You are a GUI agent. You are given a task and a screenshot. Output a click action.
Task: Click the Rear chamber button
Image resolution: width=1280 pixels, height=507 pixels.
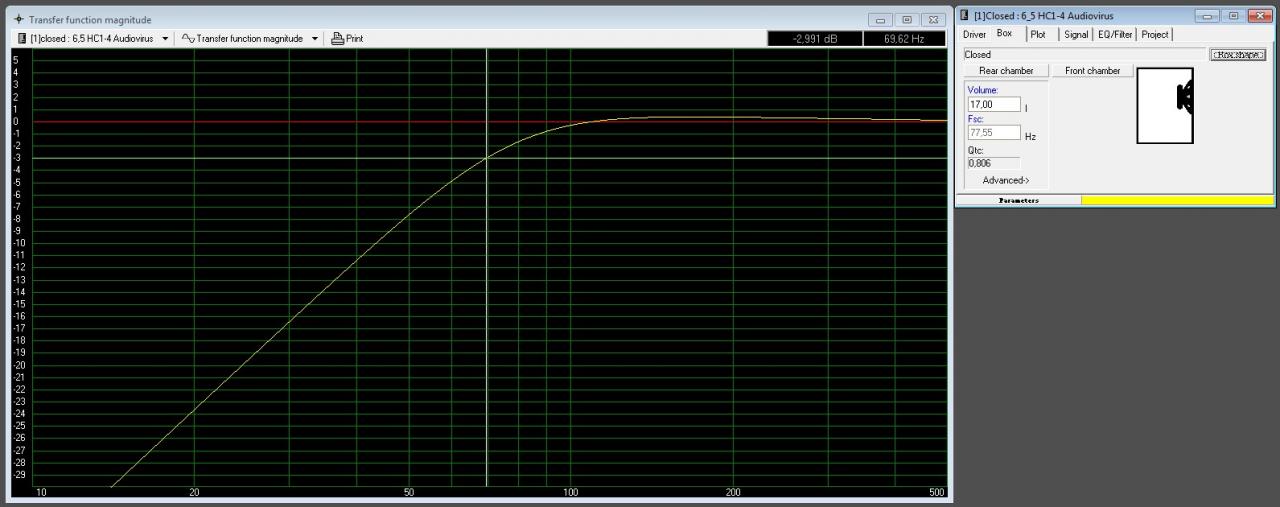click(x=1006, y=71)
